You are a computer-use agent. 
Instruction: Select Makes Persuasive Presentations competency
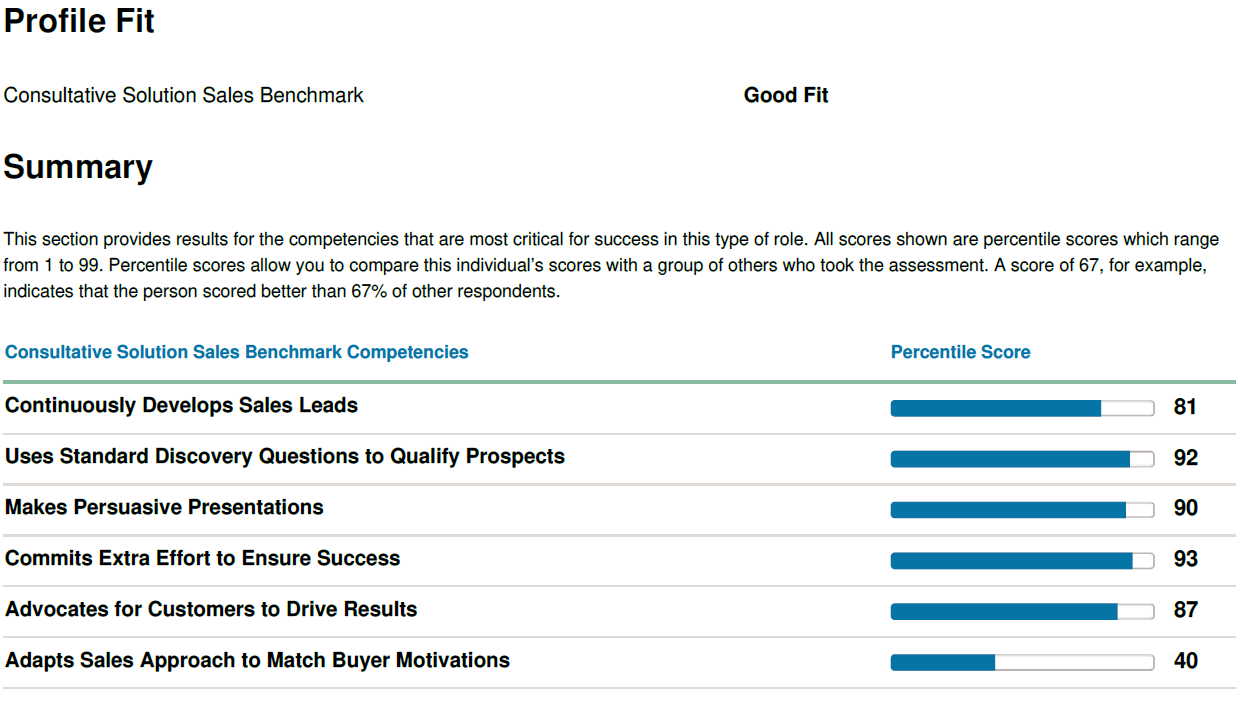(164, 507)
